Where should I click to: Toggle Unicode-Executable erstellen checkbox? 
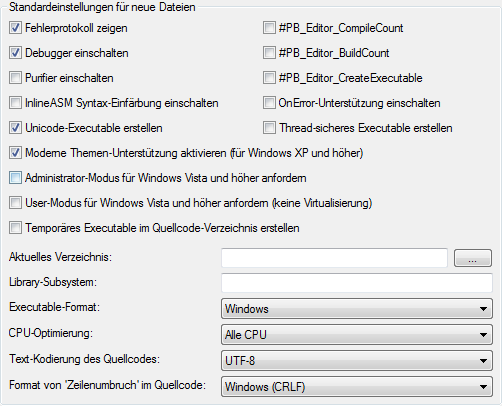pyautogui.click(x=15, y=128)
